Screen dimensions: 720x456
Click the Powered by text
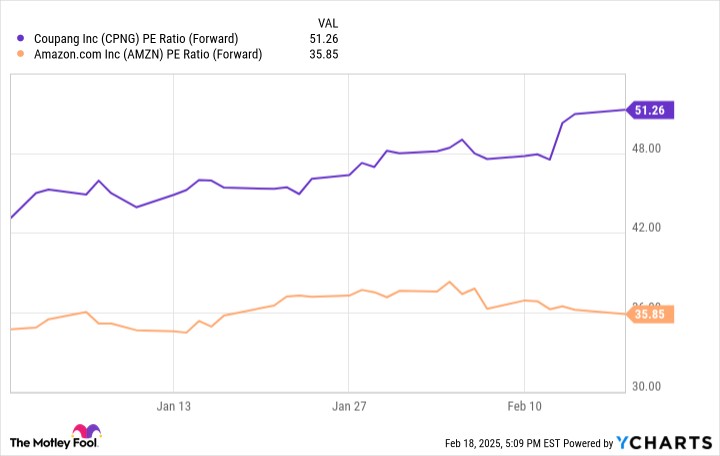(x=588, y=443)
